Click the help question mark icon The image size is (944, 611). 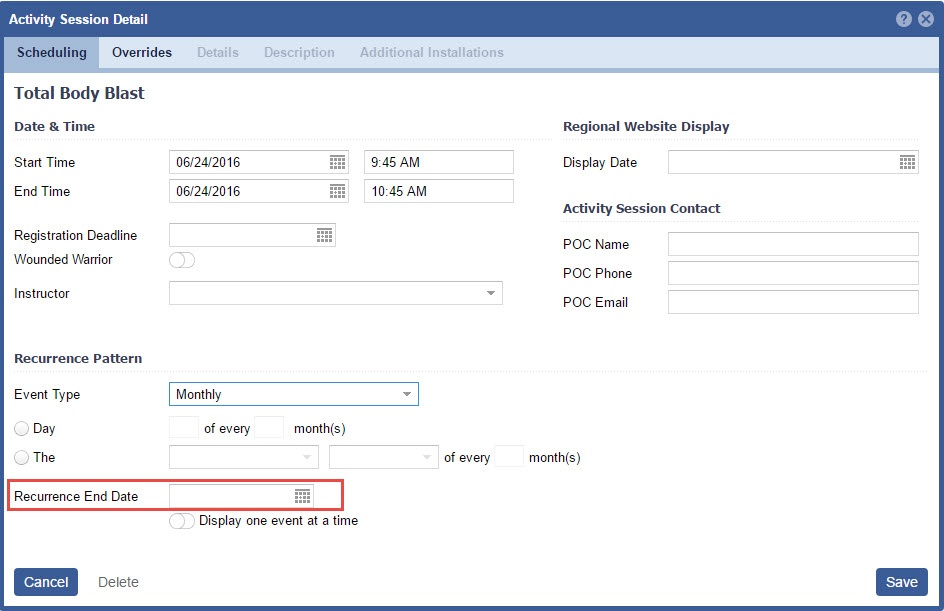(x=904, y=19)
